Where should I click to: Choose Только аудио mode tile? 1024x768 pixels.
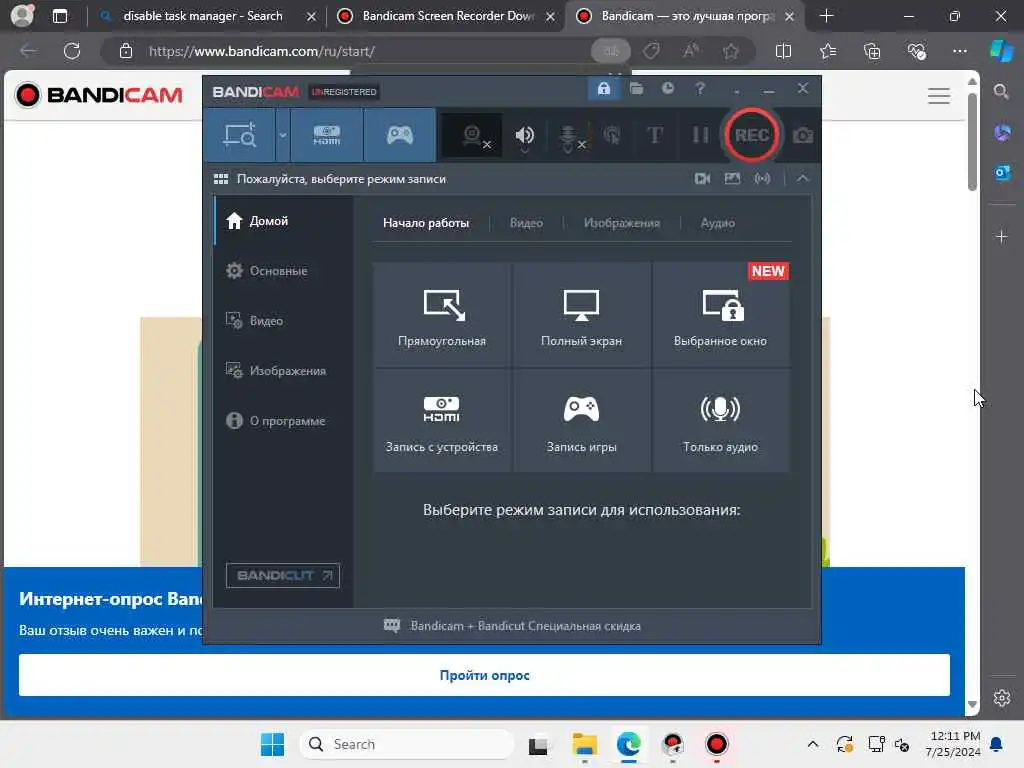[720, 420]
